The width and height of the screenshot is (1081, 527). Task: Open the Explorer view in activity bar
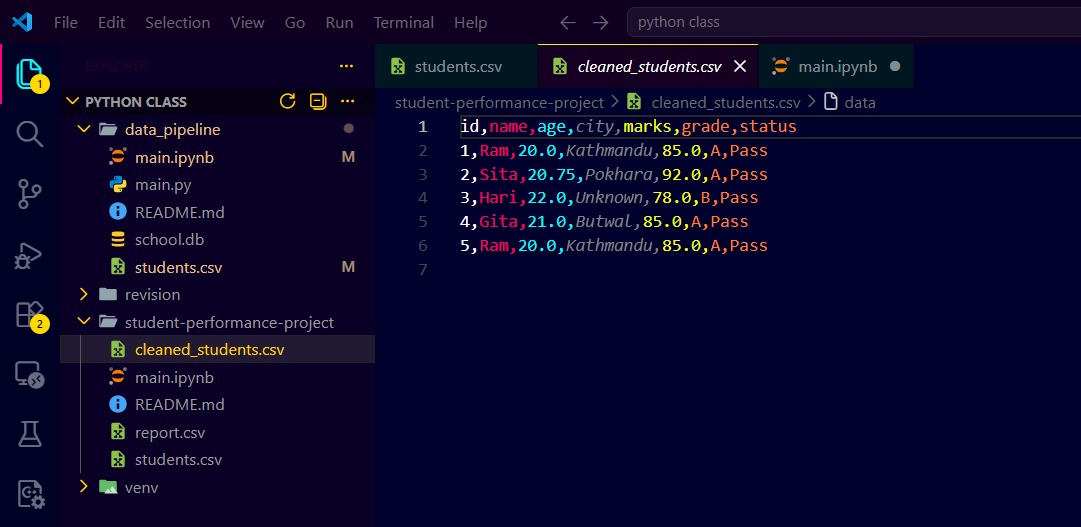coord(30,74)
